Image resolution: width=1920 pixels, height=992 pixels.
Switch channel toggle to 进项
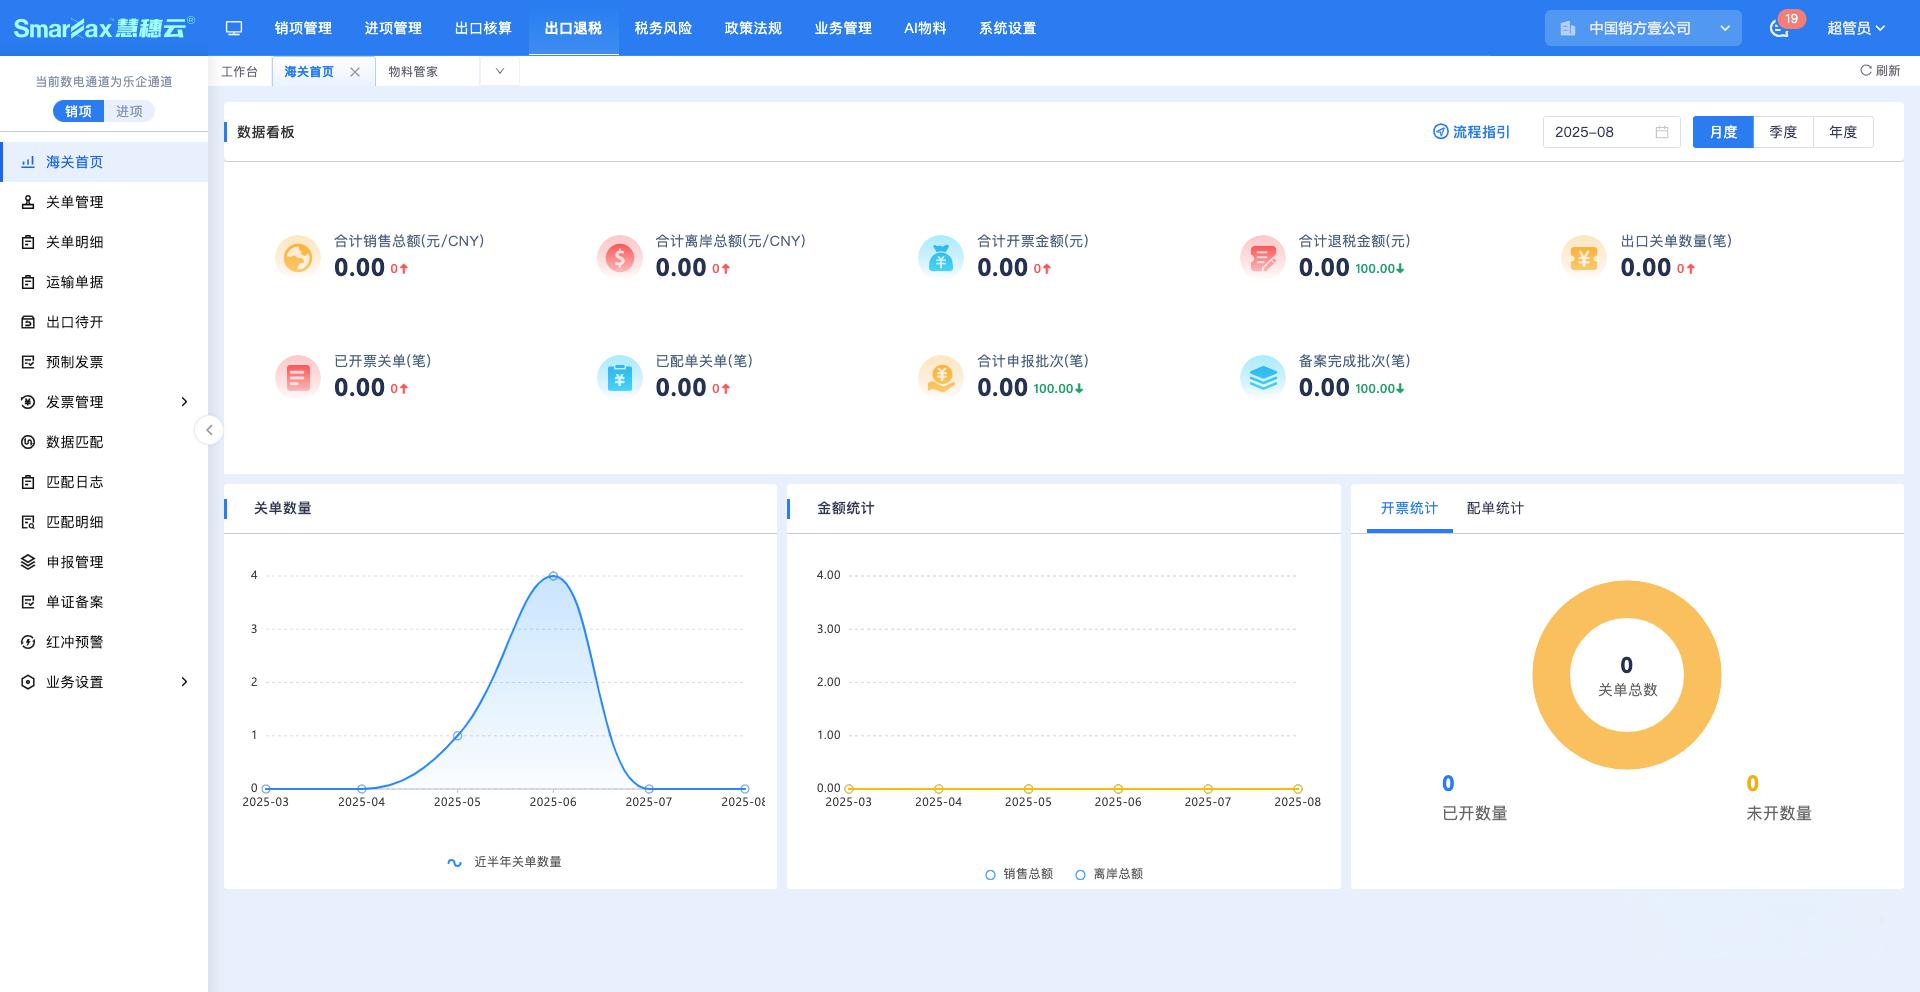click(129, 111)
